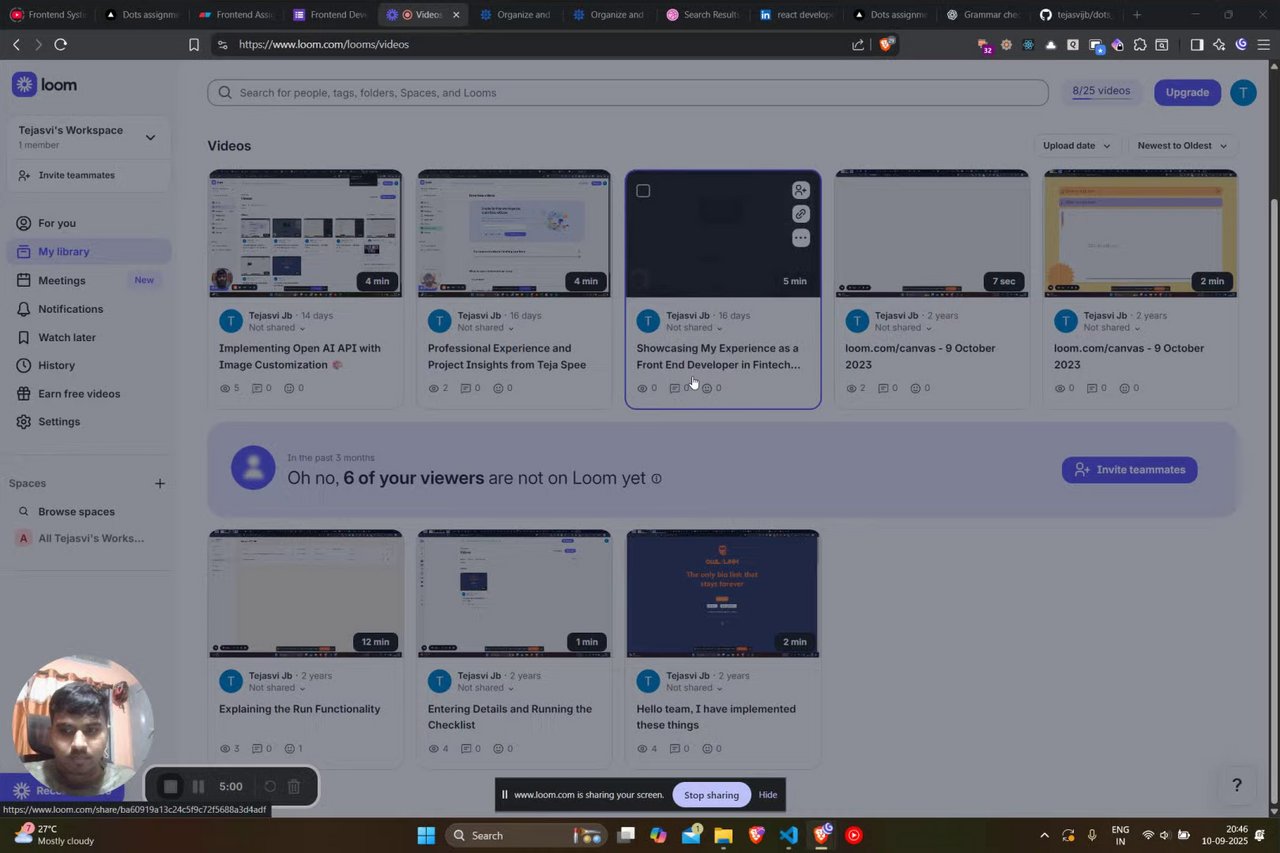Delete the recording with the trash icon

(294, 787)
